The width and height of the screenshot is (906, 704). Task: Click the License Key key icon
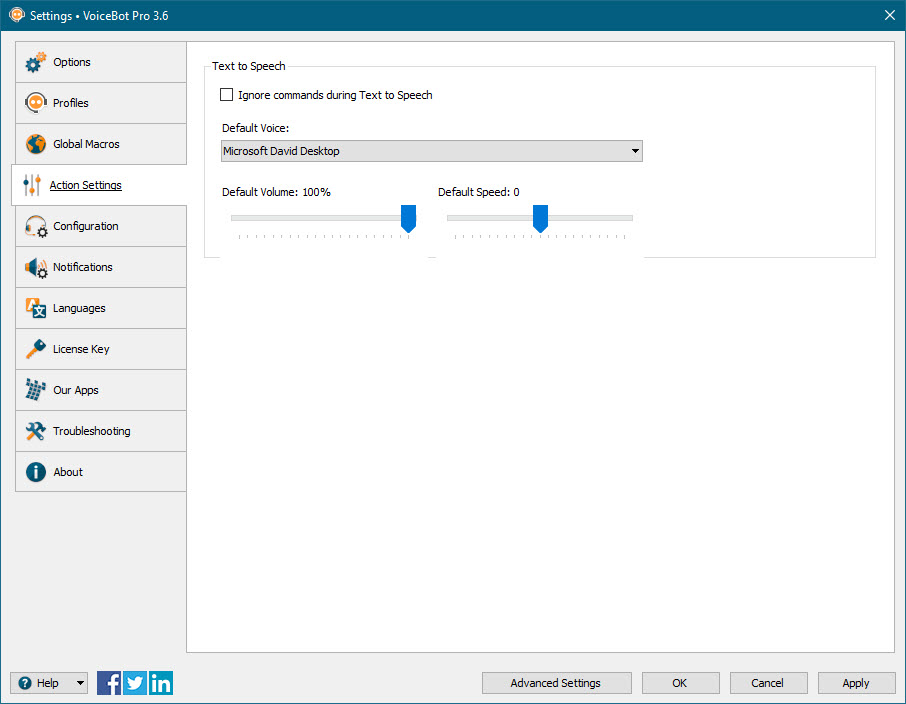tap(35, 349)
